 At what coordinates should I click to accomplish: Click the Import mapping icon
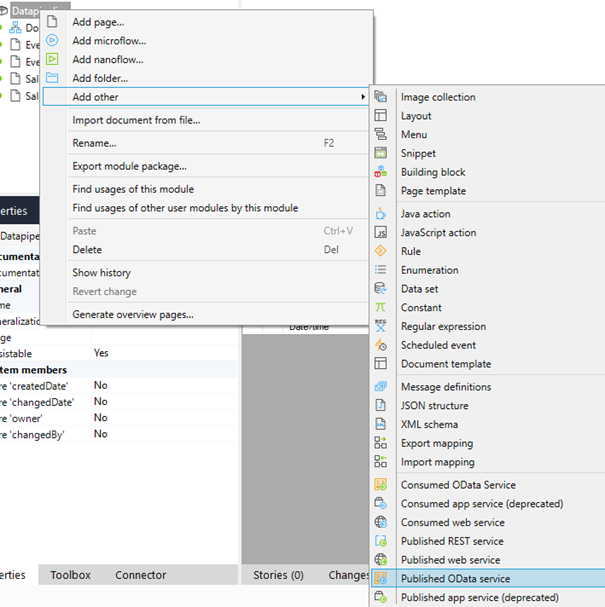tap(380, 461)
